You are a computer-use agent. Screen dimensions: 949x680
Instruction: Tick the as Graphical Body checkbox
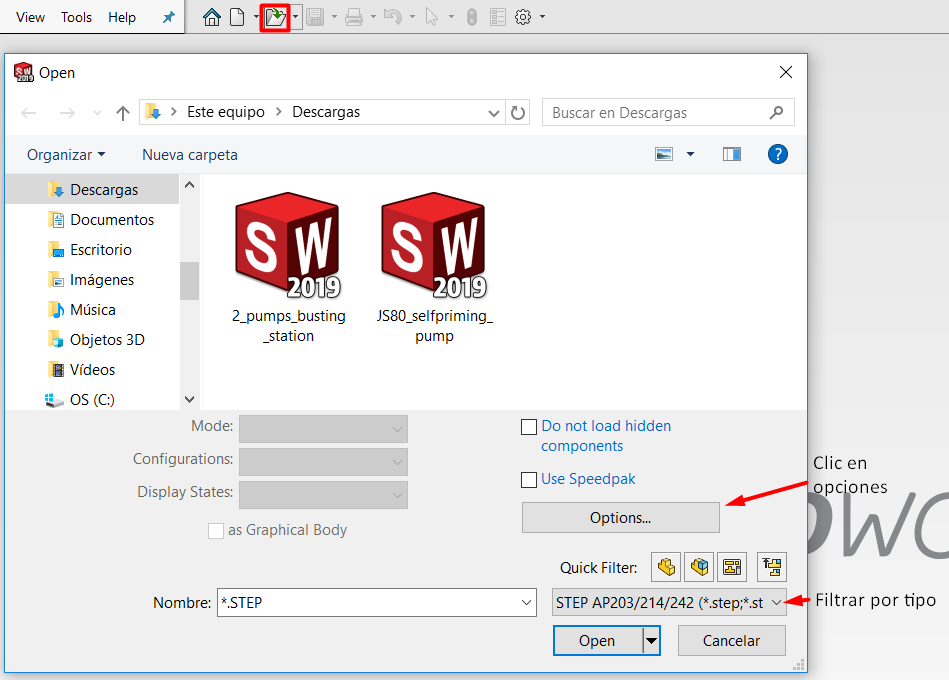[215, 531]
